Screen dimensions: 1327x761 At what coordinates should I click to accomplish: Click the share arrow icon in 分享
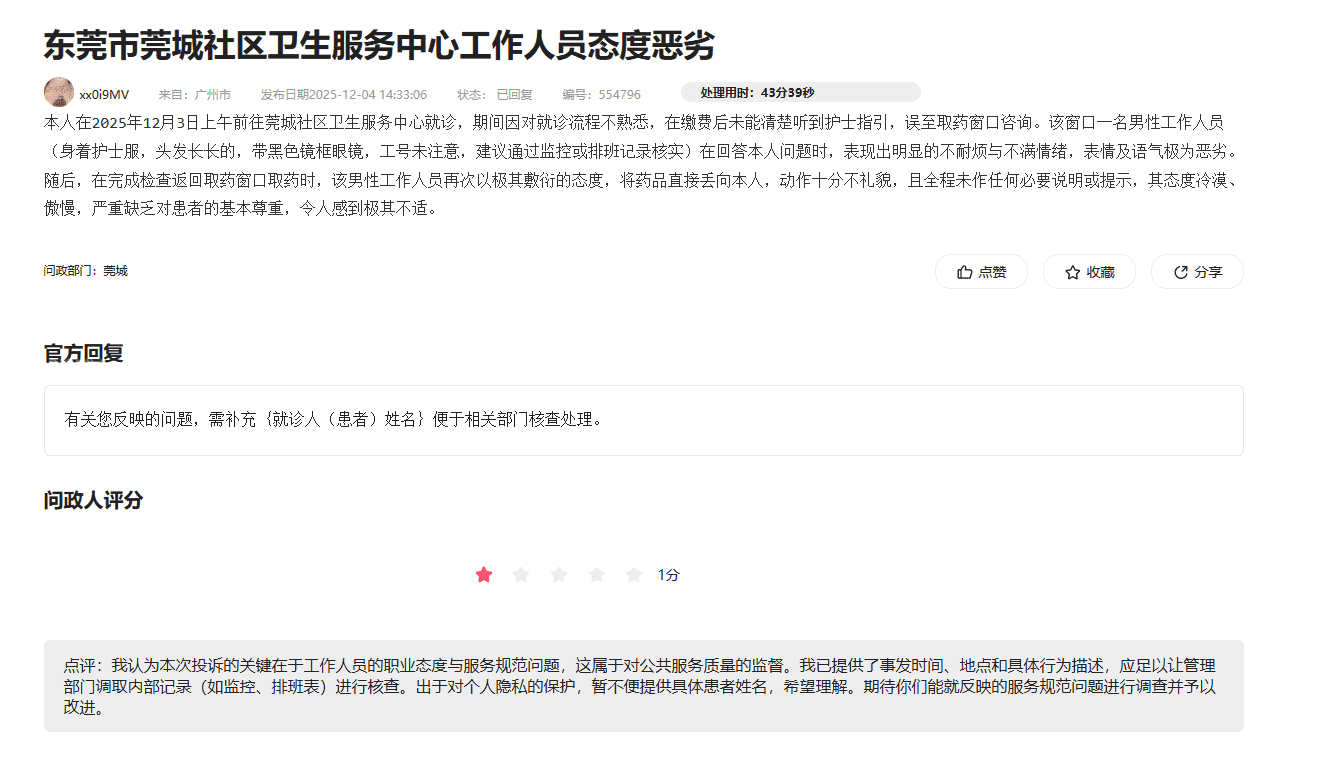(x=1180, y=272)
